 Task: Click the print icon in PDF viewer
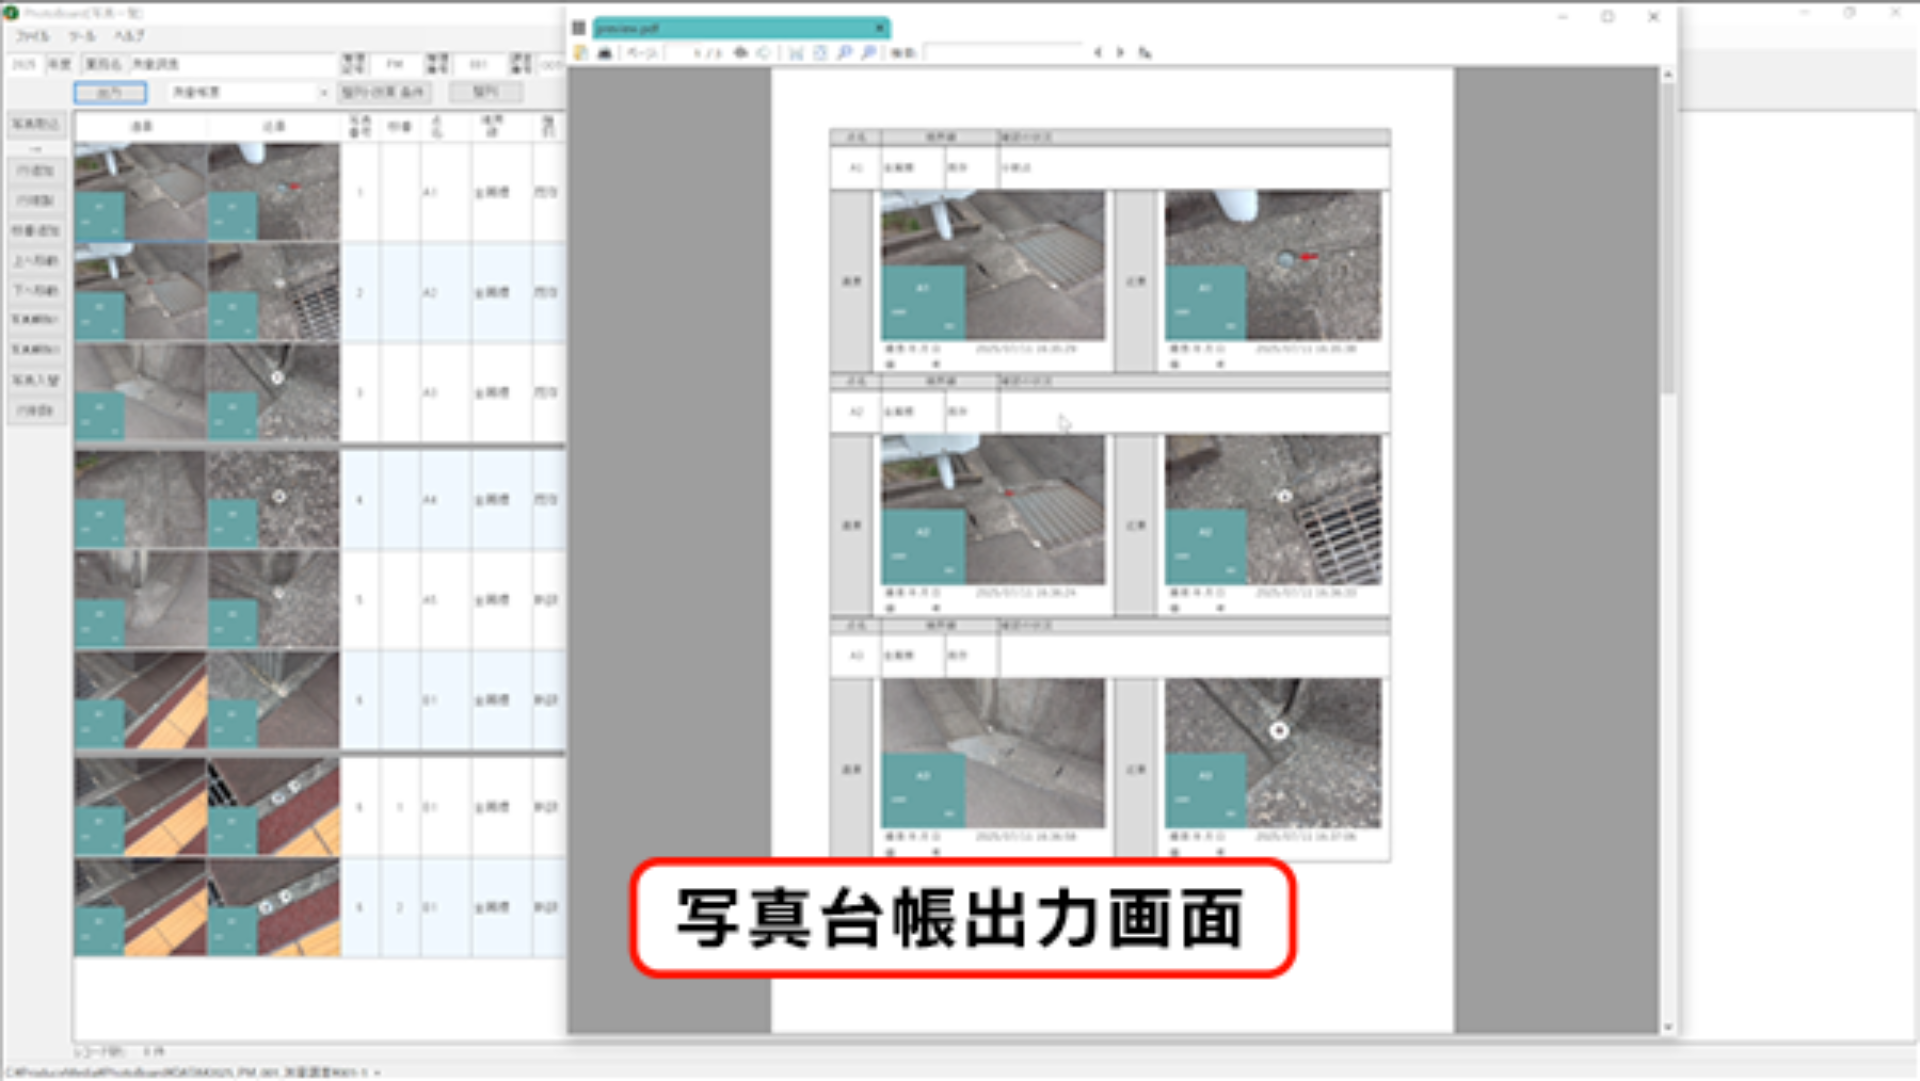click(x=605, y=53)
